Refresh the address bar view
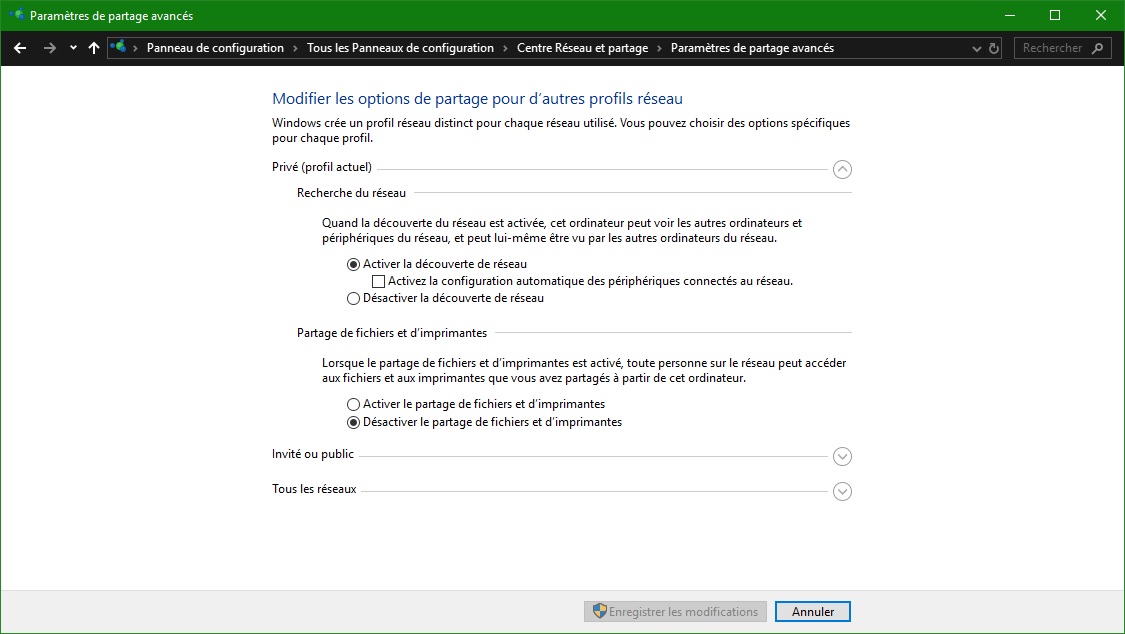The width and height of the screenshot is (1125, 634). (994, 48)
